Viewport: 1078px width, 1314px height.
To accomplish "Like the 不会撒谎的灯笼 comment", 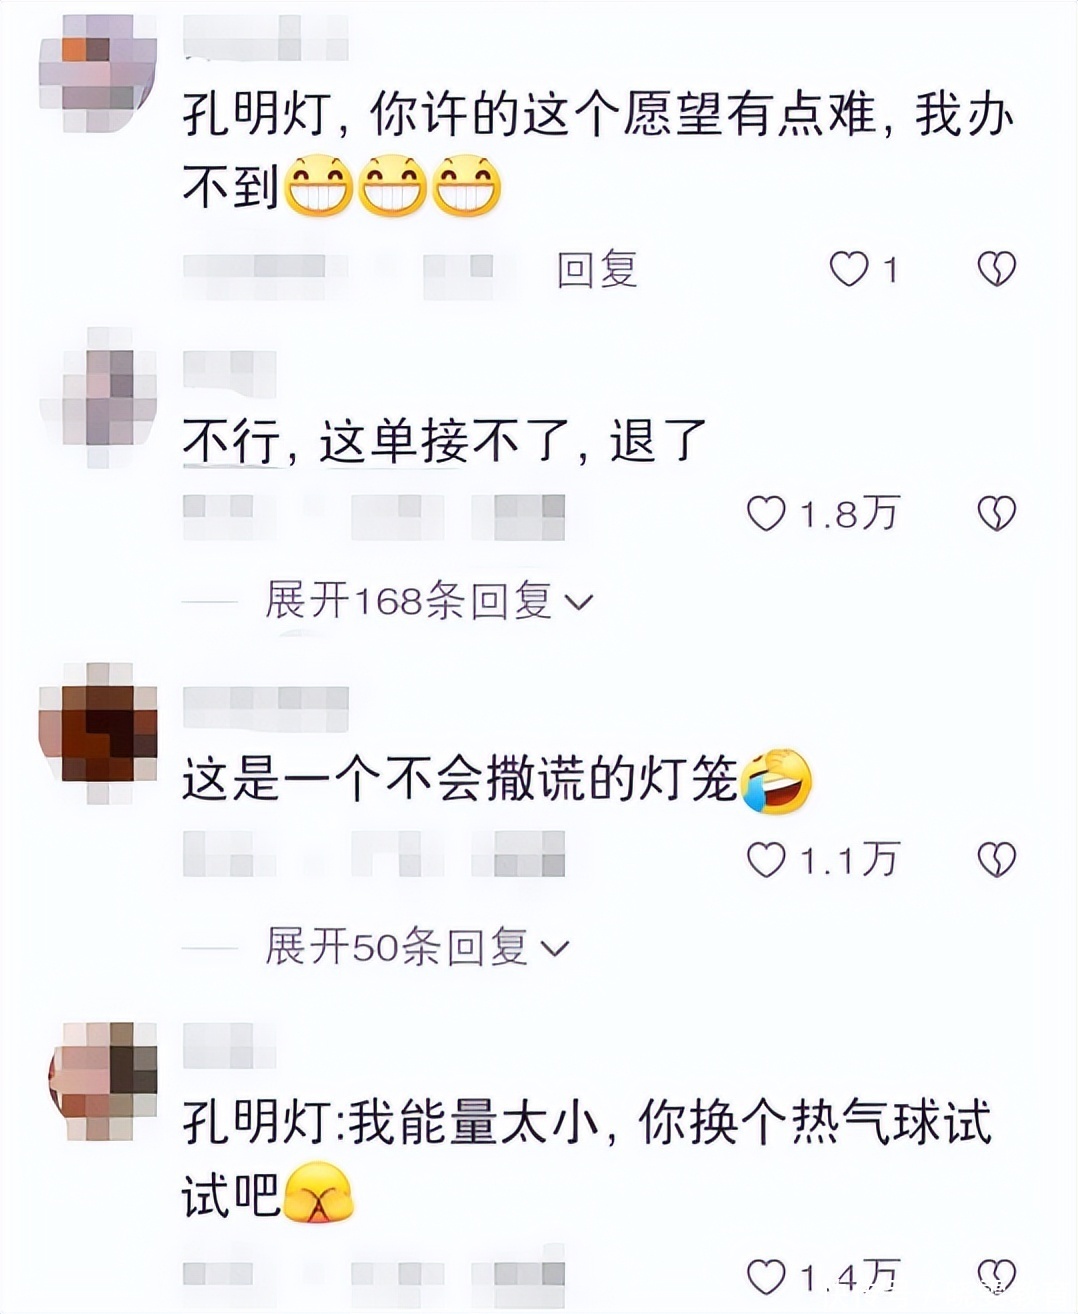I will point(767,860).
